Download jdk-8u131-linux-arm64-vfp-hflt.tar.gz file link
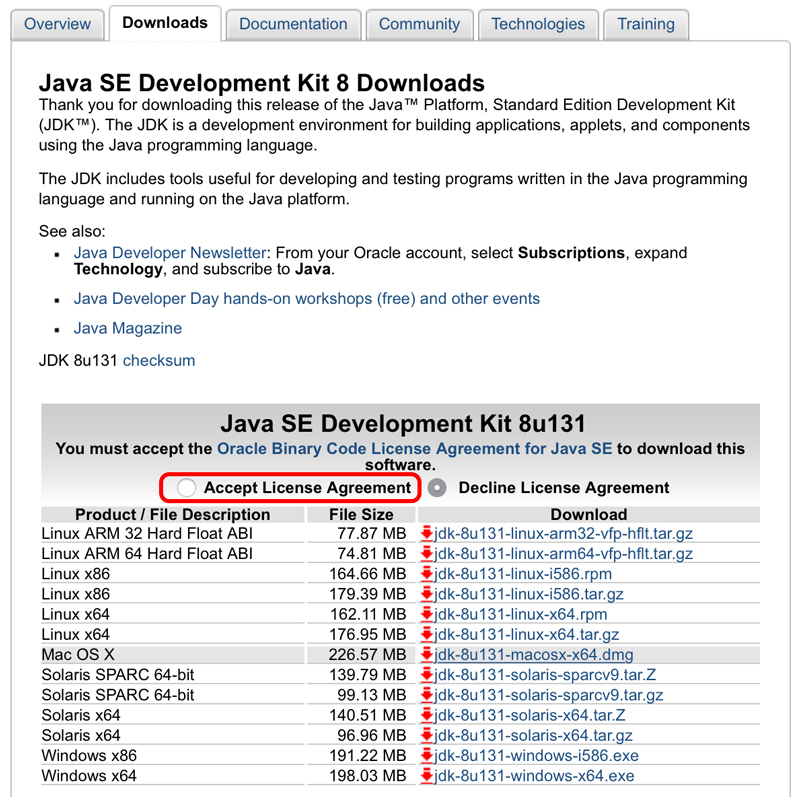The image size is (800, 797). point(563,554)
